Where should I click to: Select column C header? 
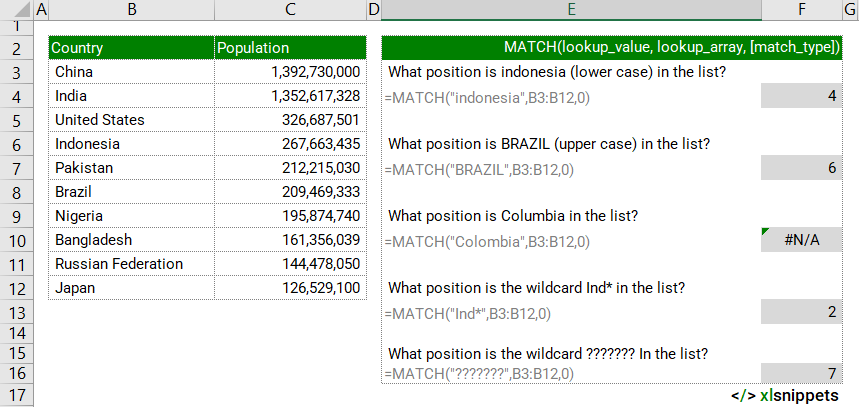[290, 10]
